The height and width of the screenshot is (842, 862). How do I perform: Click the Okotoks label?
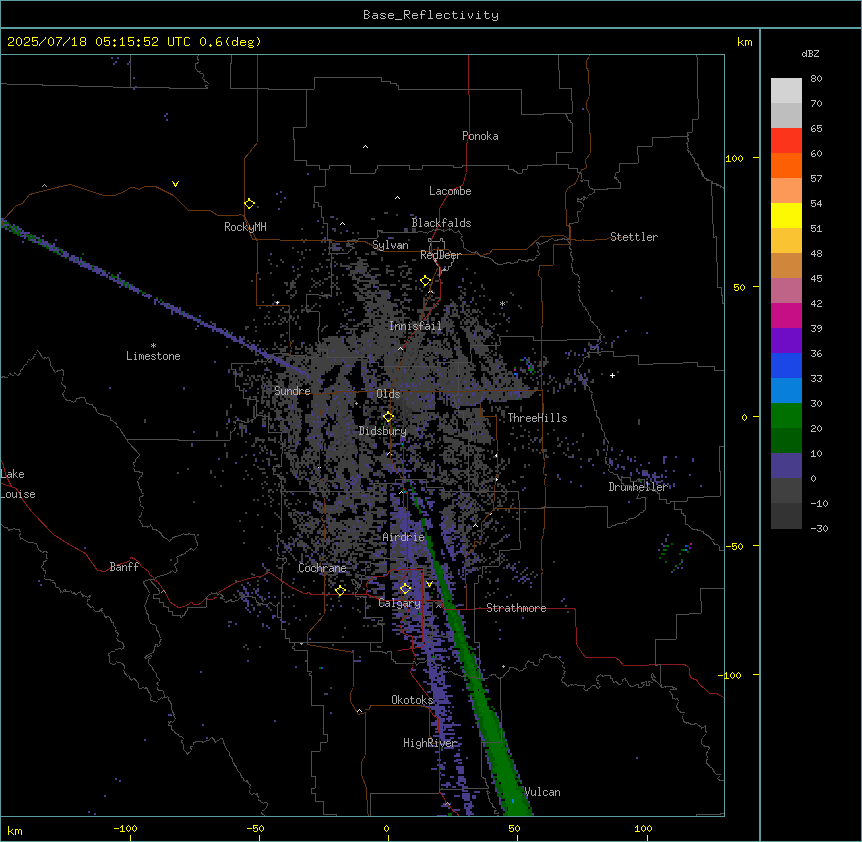[x=412, y=700]
